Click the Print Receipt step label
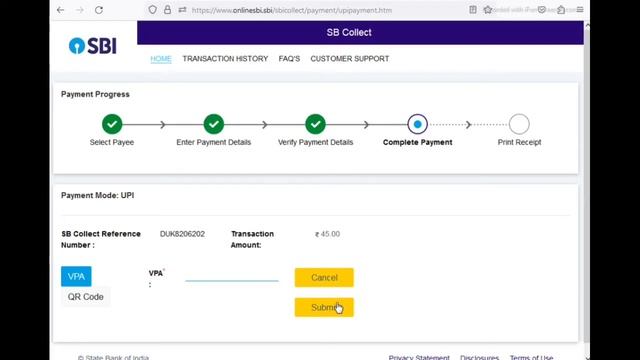The height and width of the screenshot is (360, 640). point(519,142)
